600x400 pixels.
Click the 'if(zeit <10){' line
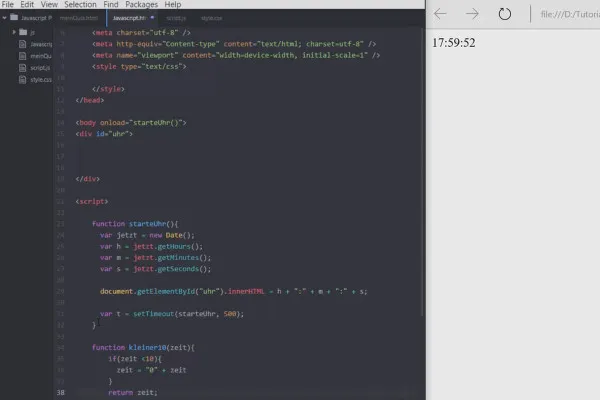135,359
